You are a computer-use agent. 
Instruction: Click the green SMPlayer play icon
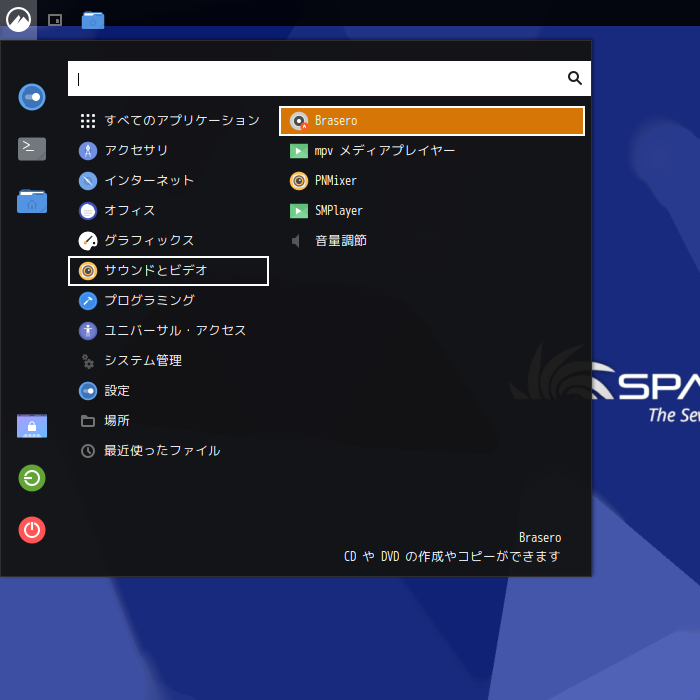299,211
